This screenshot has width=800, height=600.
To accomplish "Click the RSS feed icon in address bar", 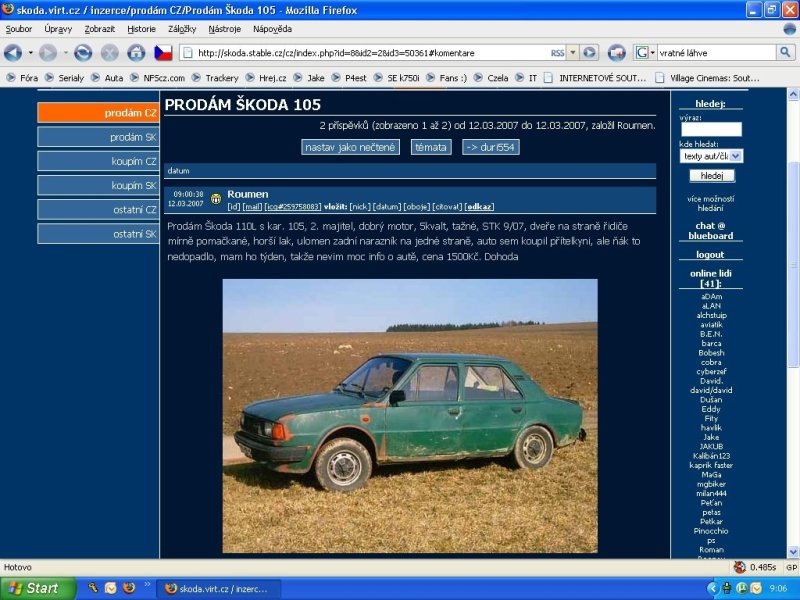I will (557, 53).
